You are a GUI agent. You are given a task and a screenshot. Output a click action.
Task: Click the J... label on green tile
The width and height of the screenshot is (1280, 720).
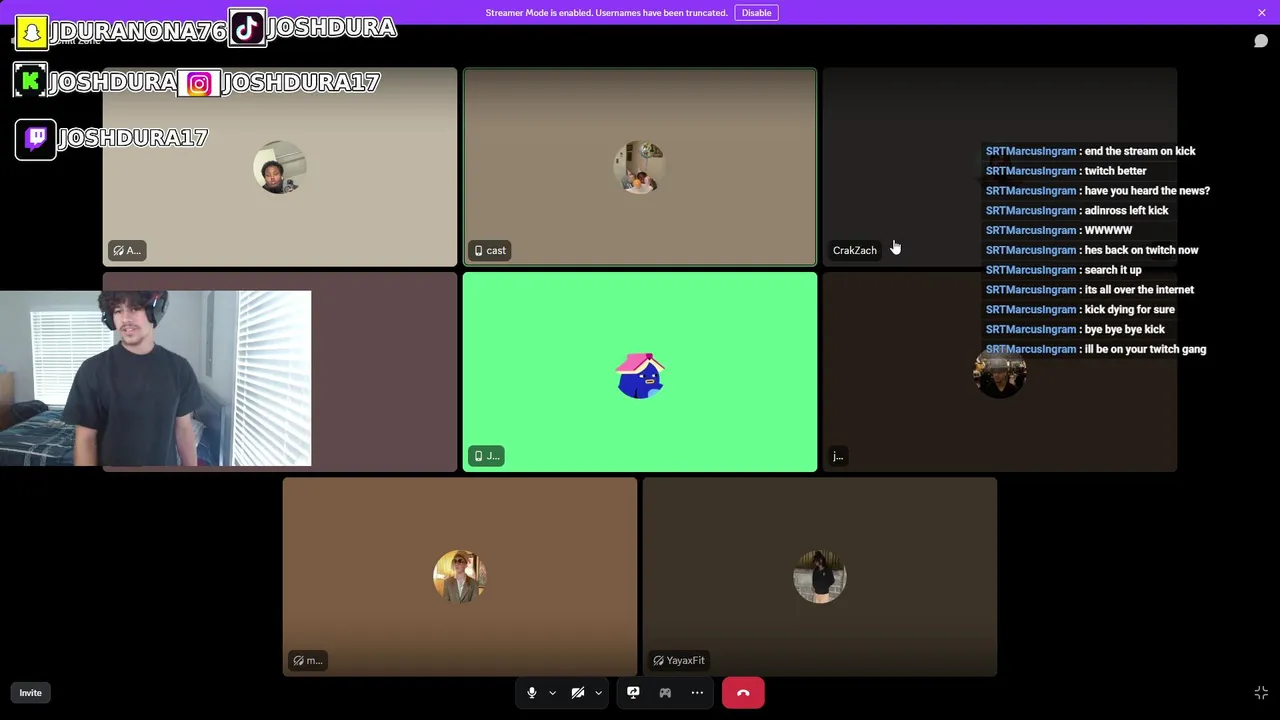click(x=486, y=456)
